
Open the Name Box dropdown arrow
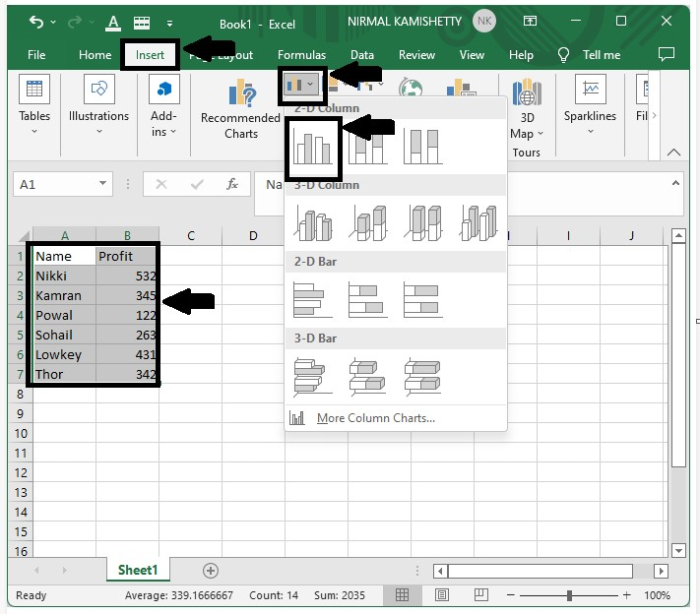(x=103, y=184)
